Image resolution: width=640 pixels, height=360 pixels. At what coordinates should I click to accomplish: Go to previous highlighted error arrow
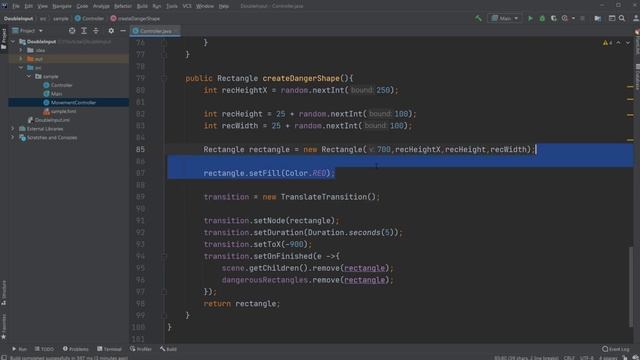(x=618, y=42)
